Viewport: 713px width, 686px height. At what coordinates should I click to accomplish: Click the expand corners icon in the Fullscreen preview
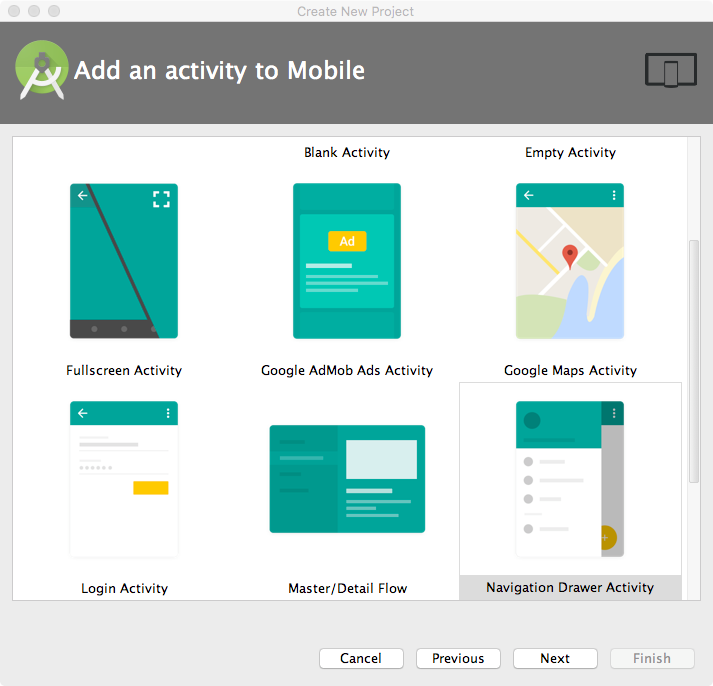coord(161,199)
